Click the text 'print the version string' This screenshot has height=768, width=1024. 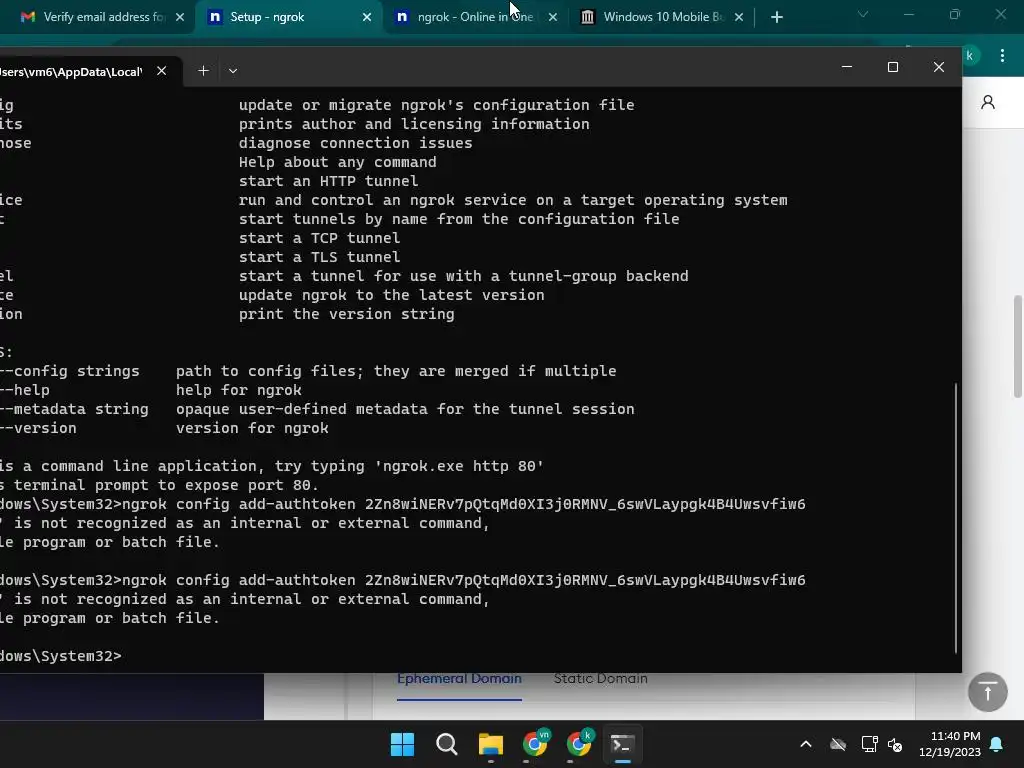(x=346, y=313)
